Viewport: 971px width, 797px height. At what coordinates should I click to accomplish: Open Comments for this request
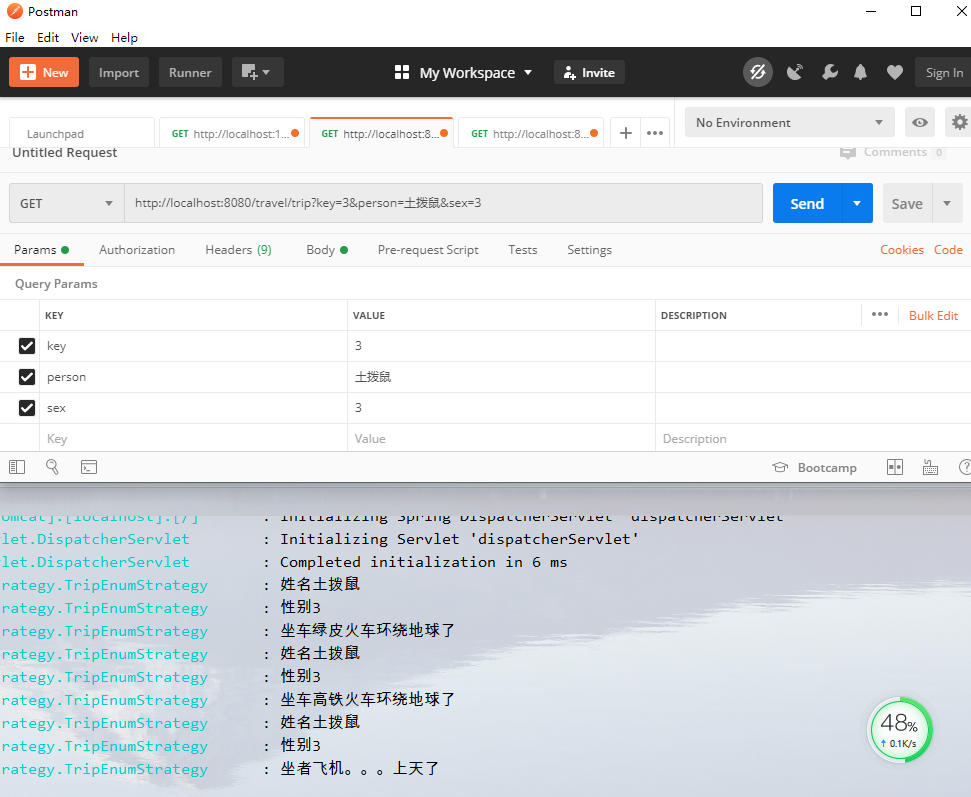point(893,152)
